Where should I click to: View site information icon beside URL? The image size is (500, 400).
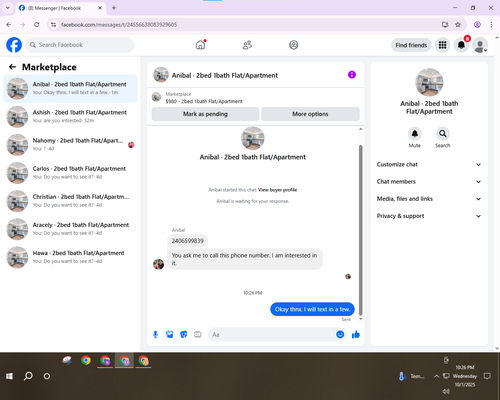[53, 24]
